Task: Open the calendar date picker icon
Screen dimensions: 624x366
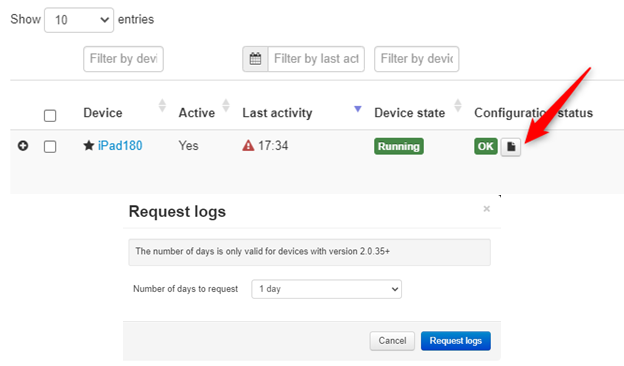Action: click(255, 59)
